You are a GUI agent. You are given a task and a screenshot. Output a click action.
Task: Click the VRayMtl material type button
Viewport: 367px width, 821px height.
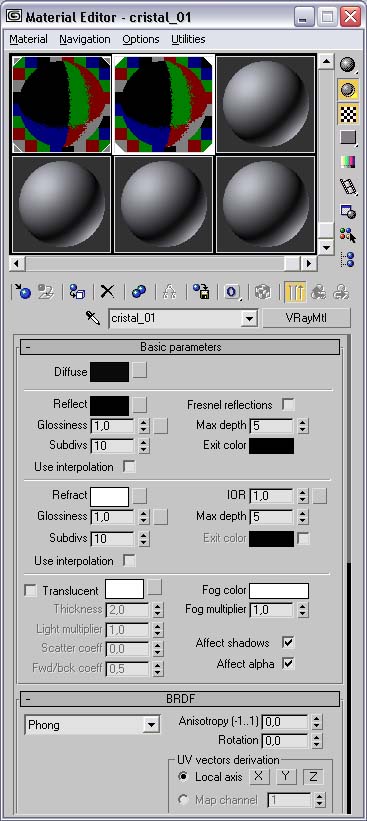click(306, 318)
